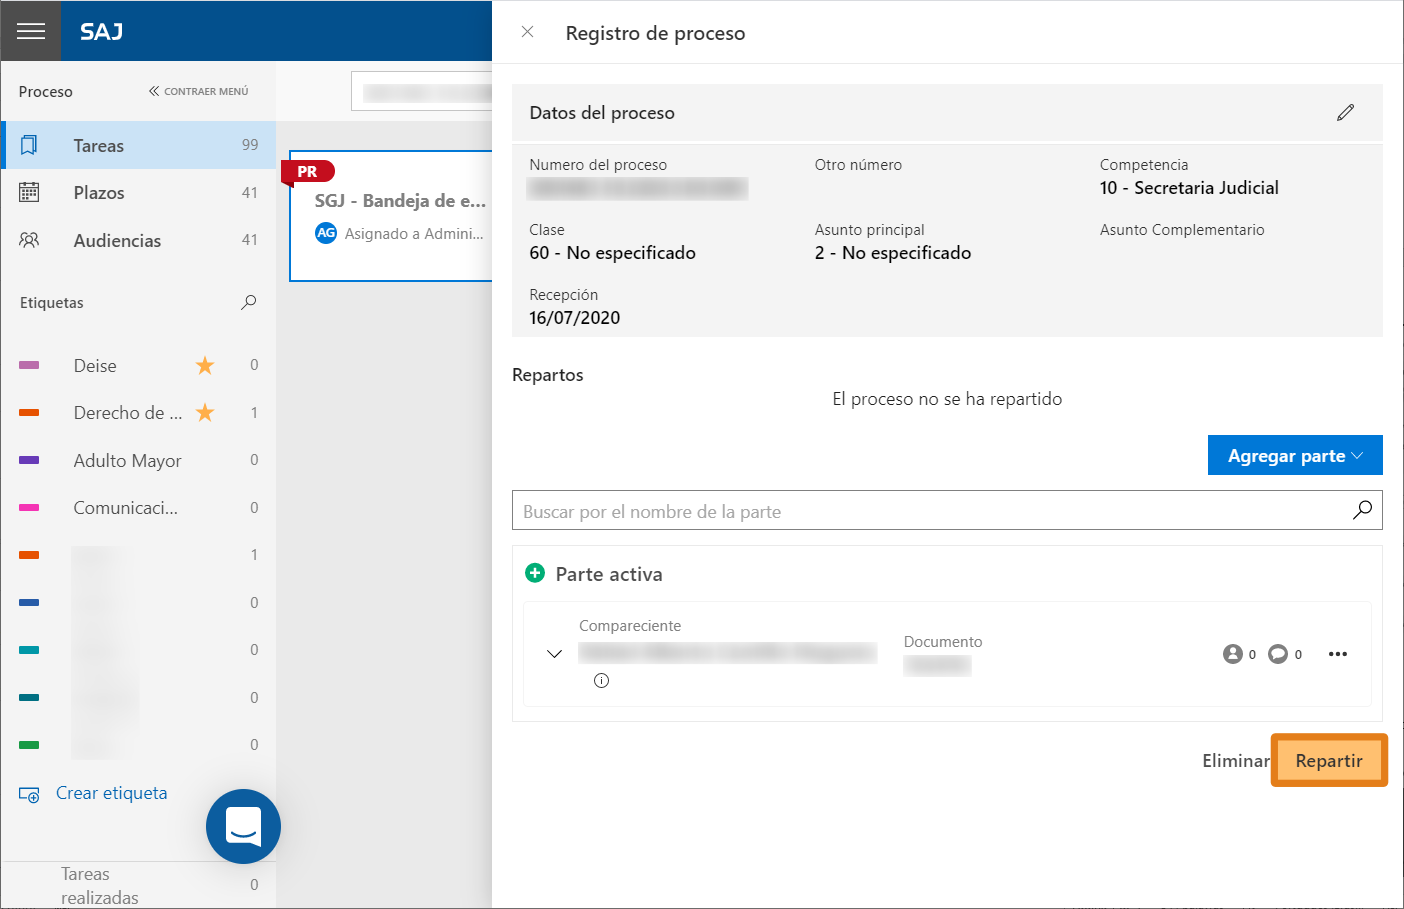1404x909 pixels.
Task: Select the Adulto Mayor label
Action: point(127,460)
